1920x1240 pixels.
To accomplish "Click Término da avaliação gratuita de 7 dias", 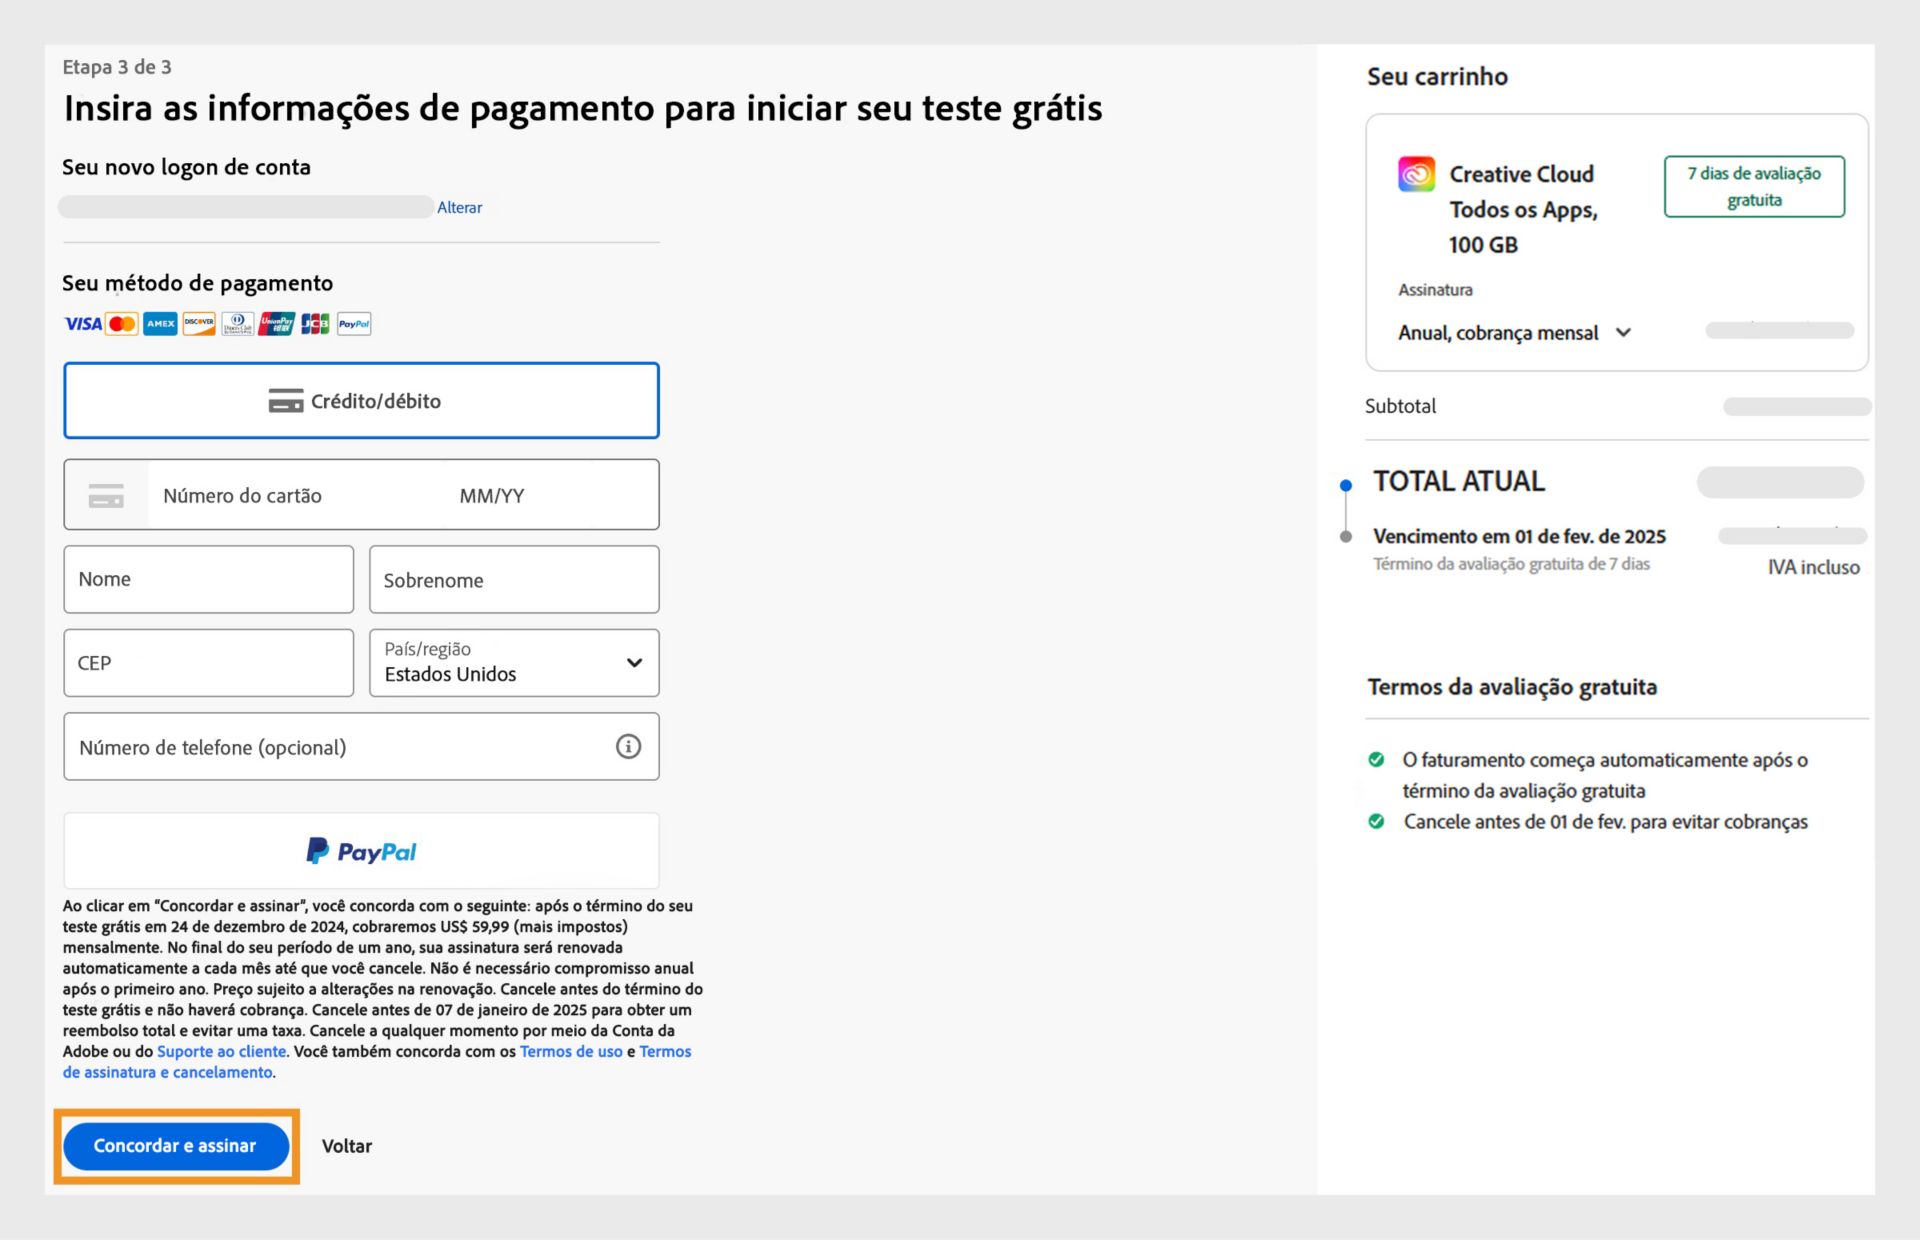I will [x=1511, y=564].
